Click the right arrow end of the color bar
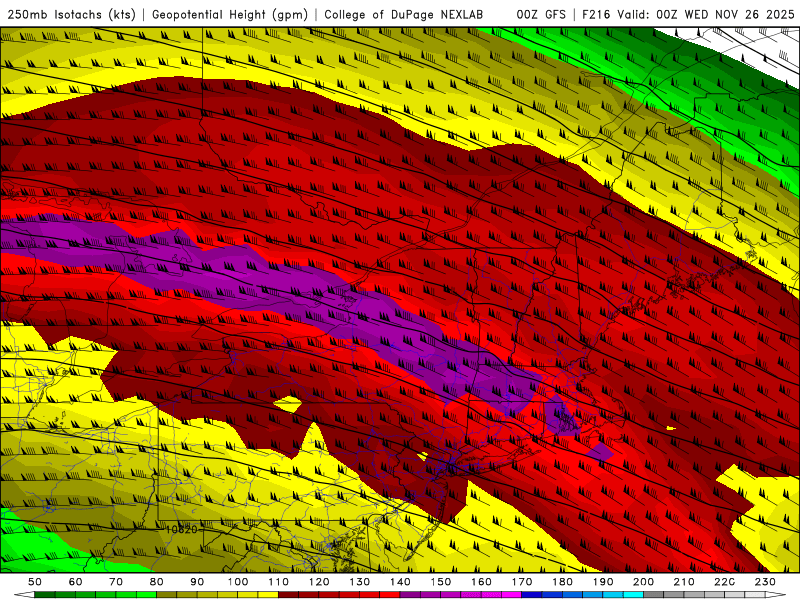Image resolution: width=800 pixels, height=600 pixels. click(x=775, y=594)
